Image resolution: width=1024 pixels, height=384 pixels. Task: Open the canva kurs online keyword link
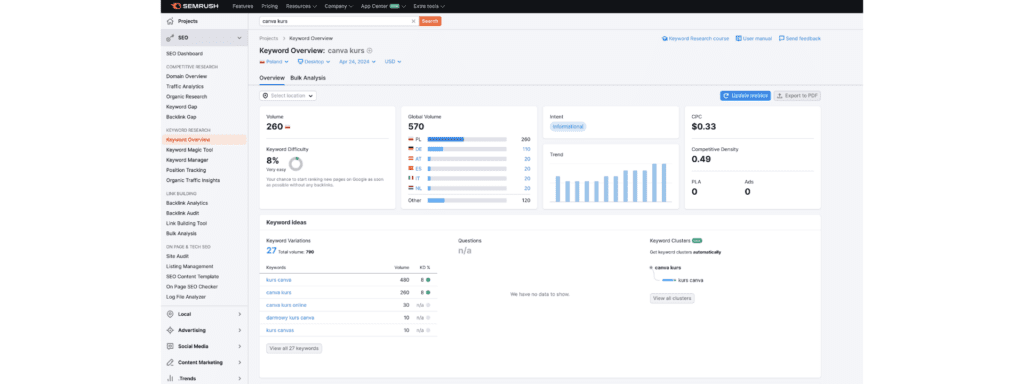286,305
